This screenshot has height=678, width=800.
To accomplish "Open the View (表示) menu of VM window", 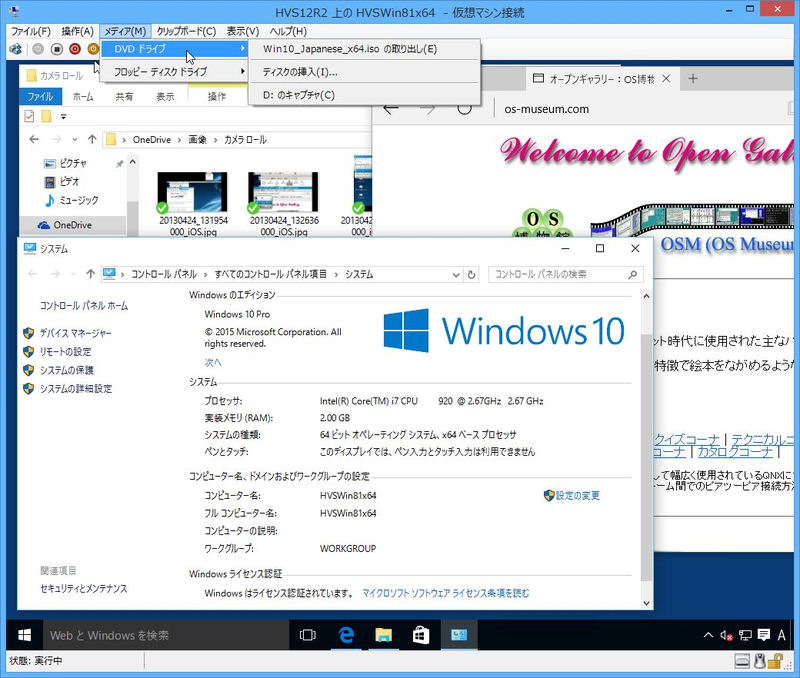I will [243, 31].
